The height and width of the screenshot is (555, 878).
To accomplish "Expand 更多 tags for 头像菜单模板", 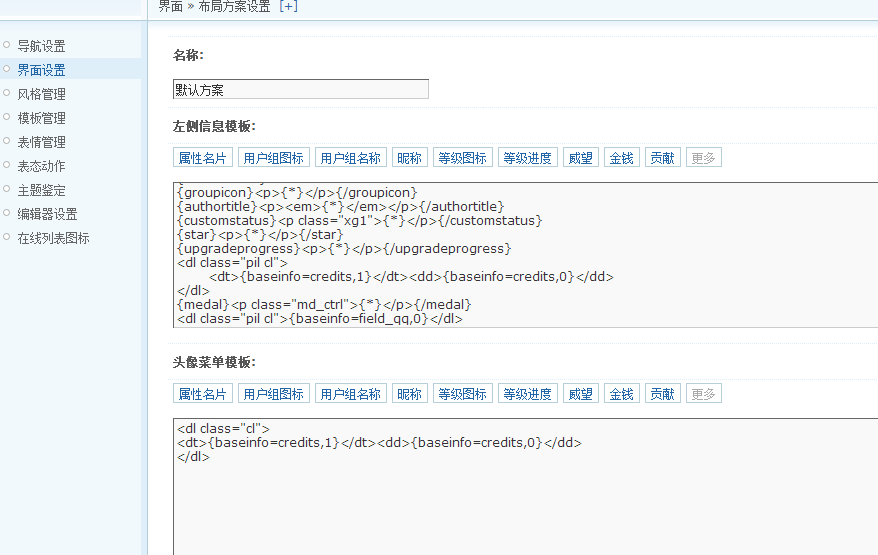I will point(703,394).
